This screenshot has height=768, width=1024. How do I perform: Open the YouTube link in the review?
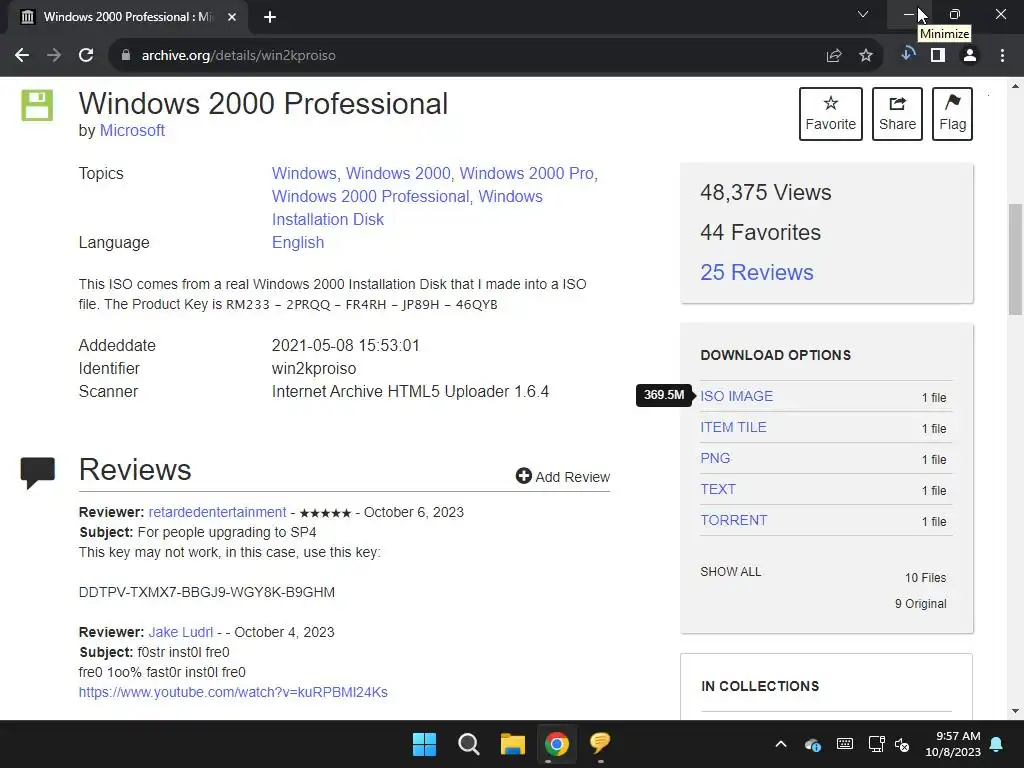[233, 692]
